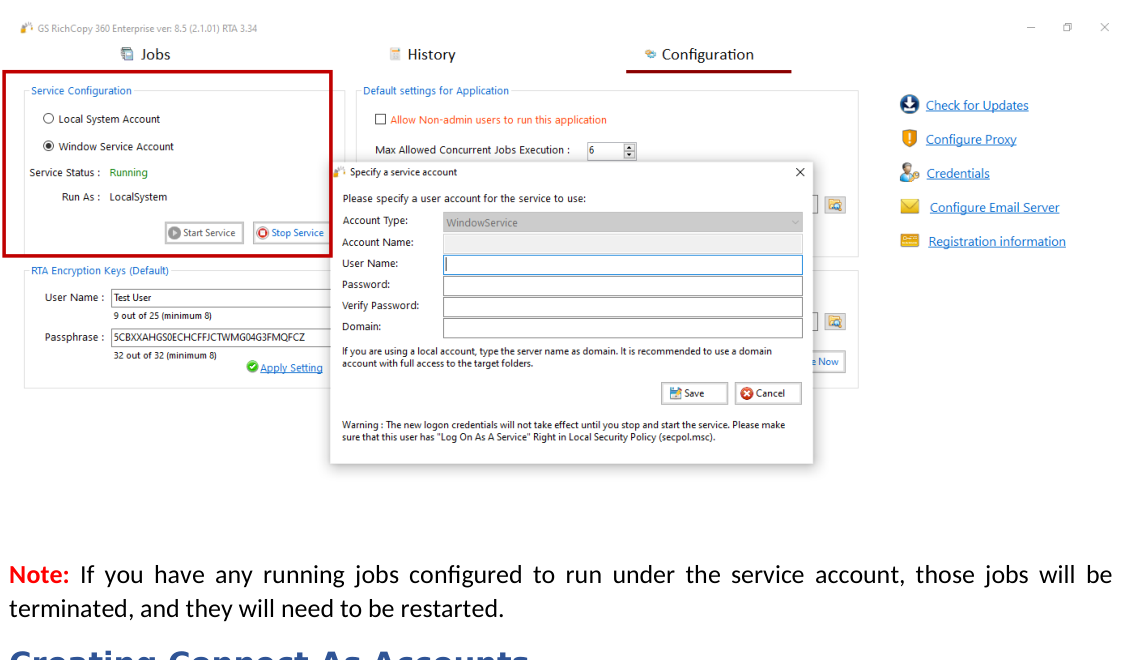Screen dimensions: 1144x660
Task: Click the green check icon beside Apply Setting
Action: pos(252,367)
